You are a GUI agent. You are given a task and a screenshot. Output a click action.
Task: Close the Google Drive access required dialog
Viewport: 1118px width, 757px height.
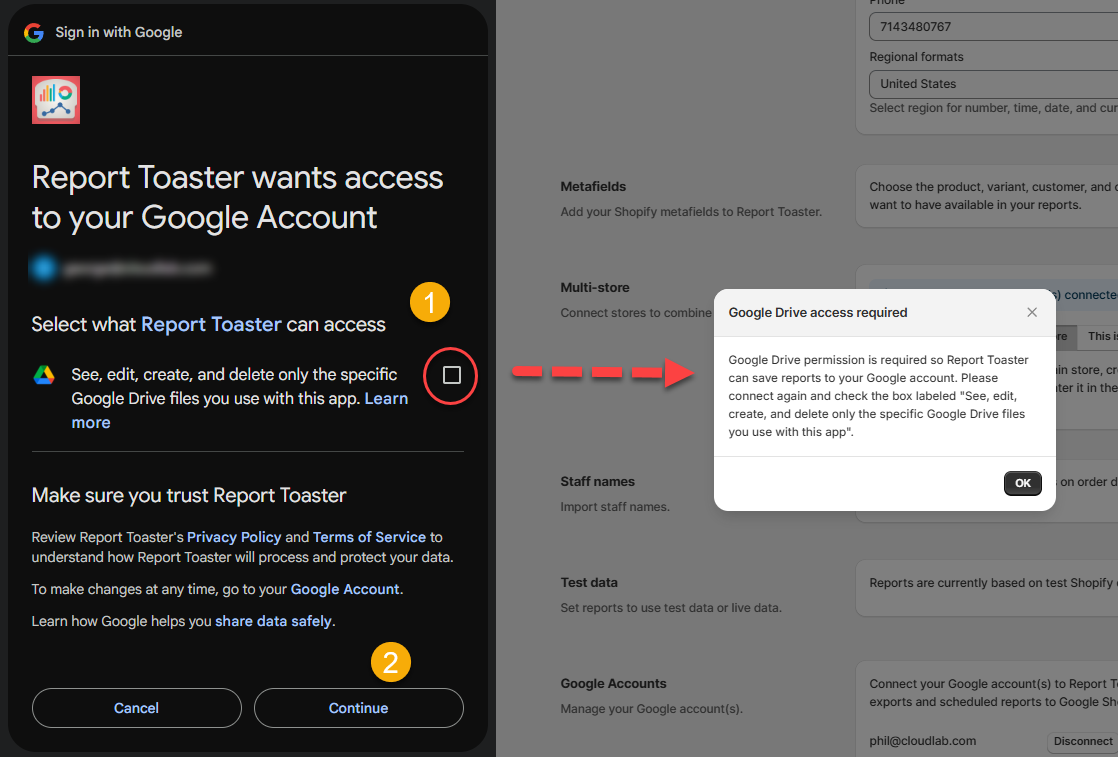point(1032,312)
